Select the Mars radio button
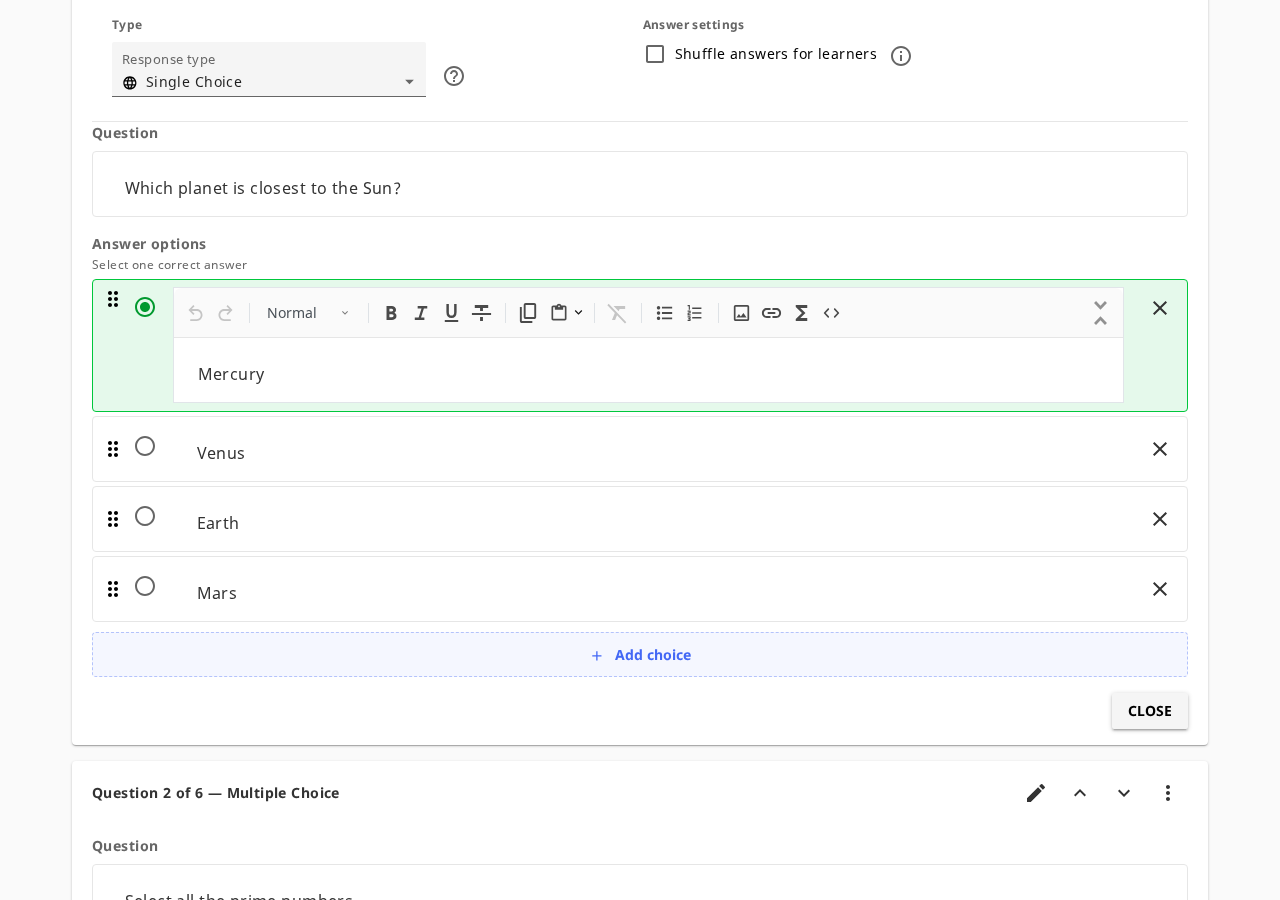Image resolution: width=1280 pixels, height=900 pixels. 145,586
